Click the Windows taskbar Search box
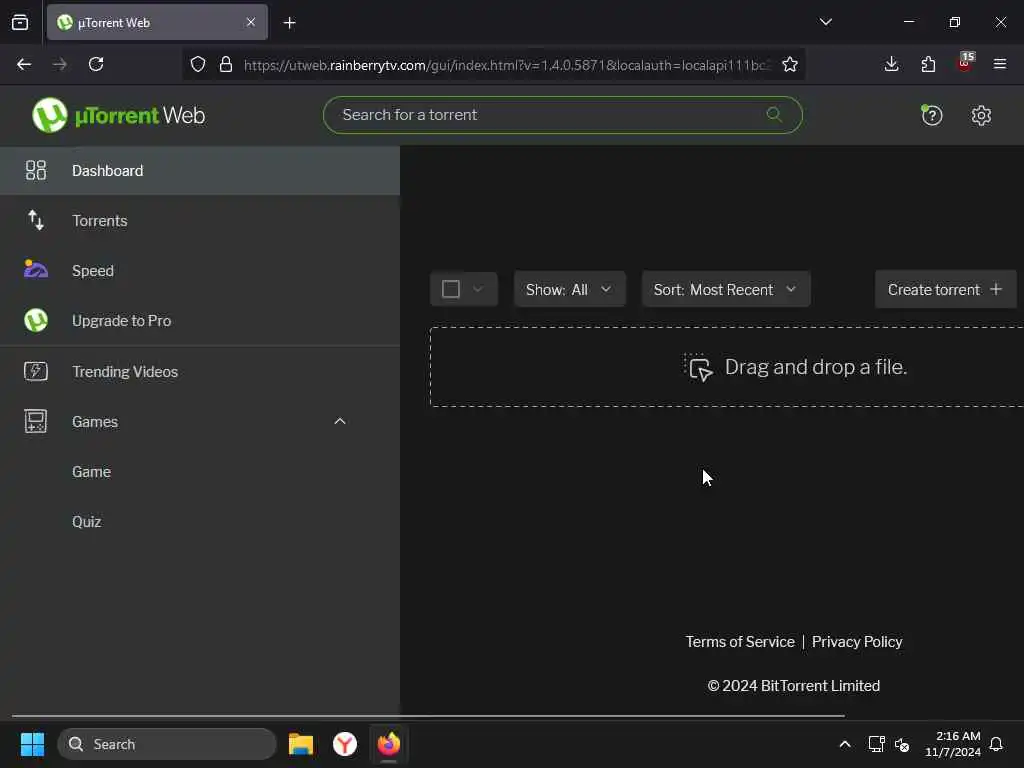Screen dimensions: 1024x768 (x=167, y=744)
